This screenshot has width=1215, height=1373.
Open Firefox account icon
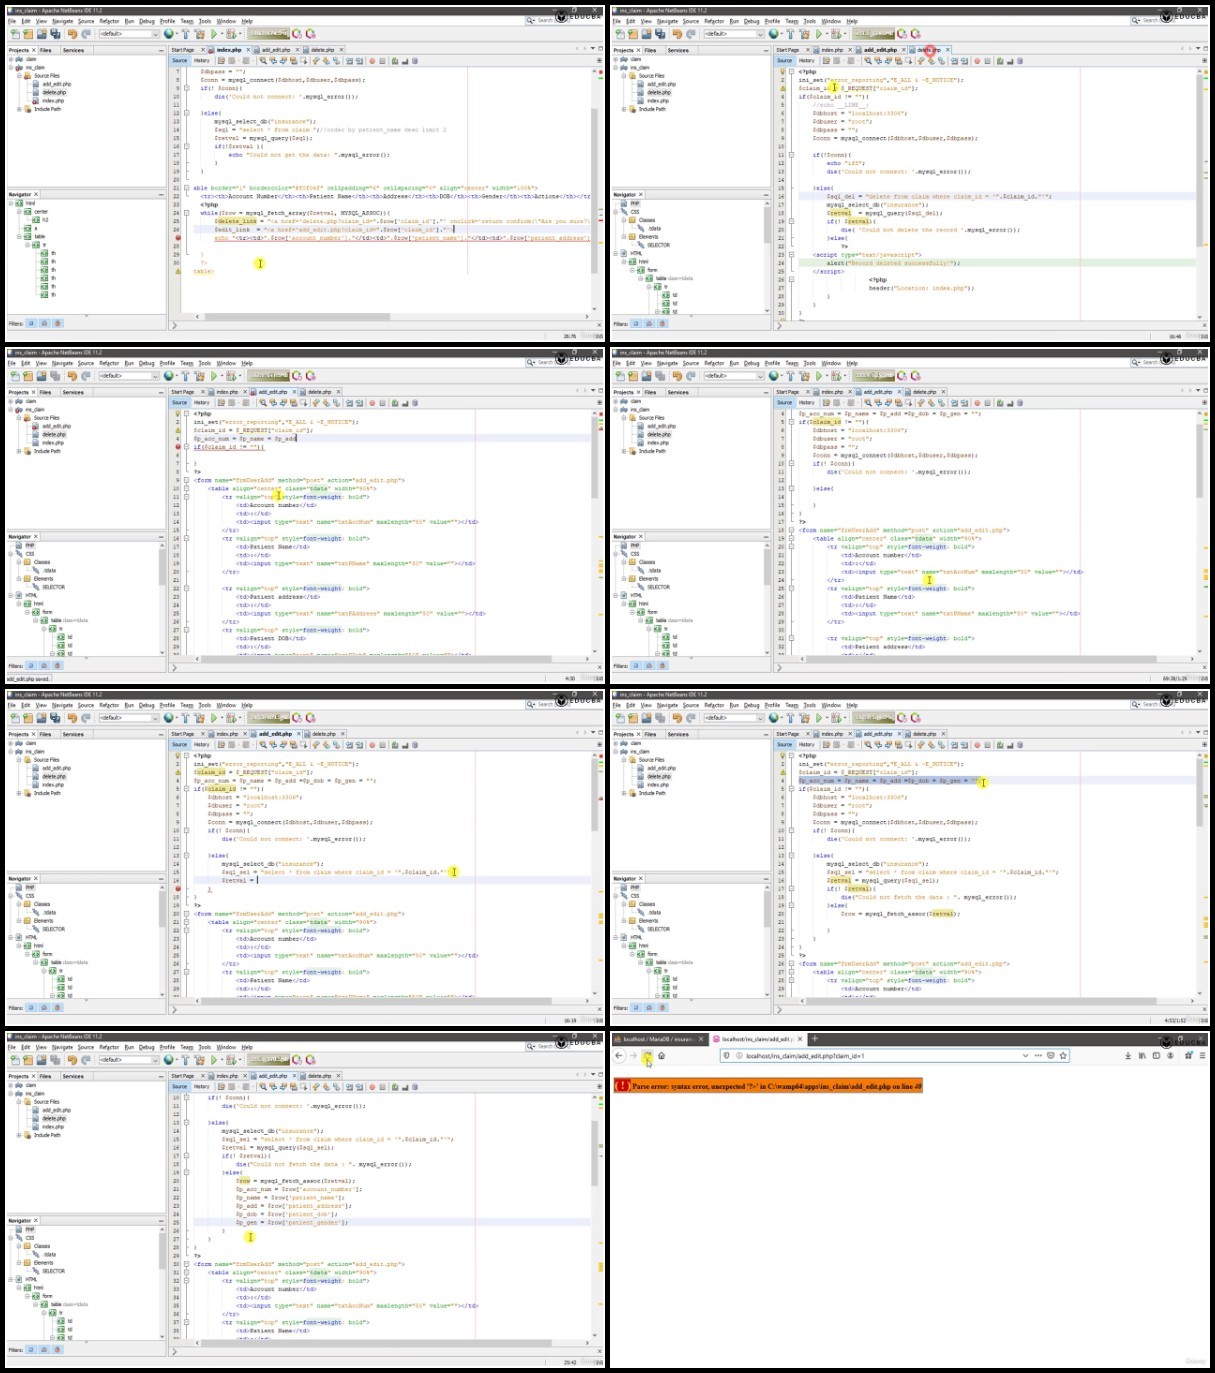[1170, 1055]
